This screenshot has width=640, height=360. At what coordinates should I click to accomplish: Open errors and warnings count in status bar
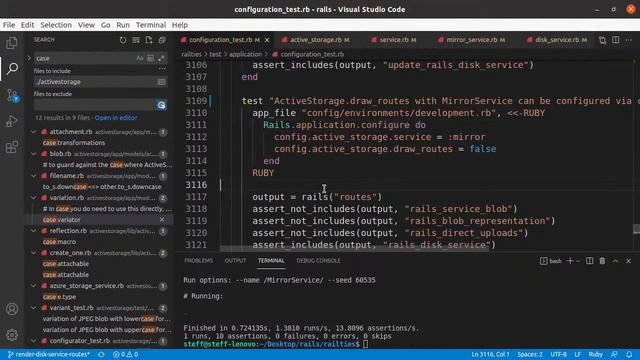pyautogui.click(x=125, y=354)
